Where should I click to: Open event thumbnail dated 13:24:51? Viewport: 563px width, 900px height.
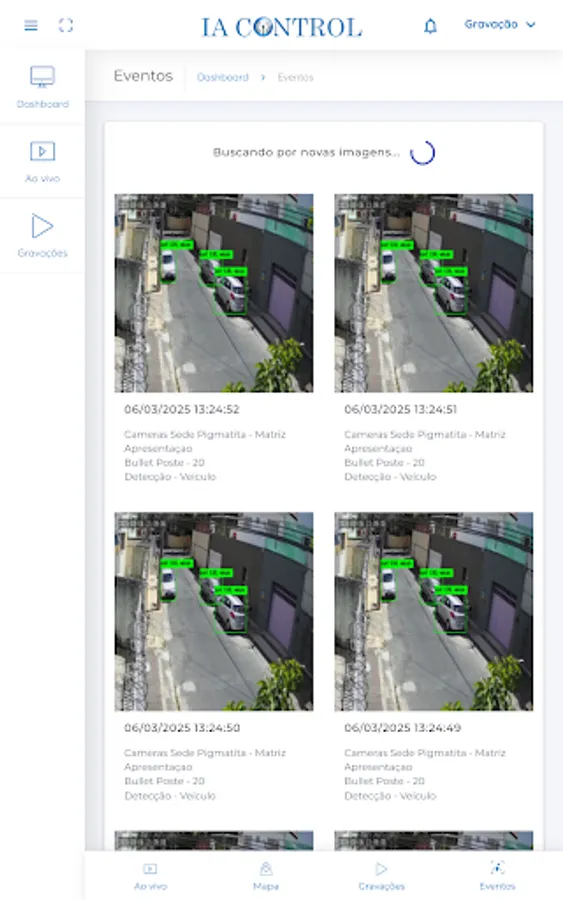(434, 293)
